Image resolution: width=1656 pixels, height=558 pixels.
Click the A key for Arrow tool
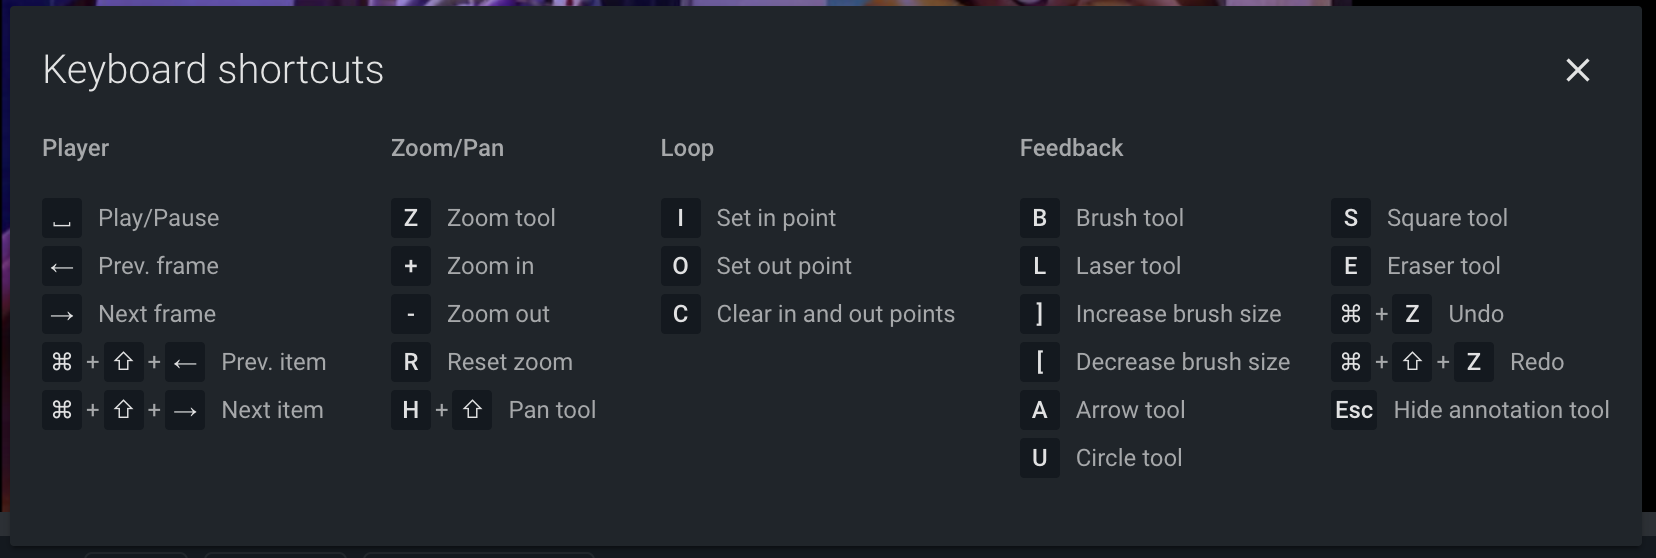coord(1040,410)
